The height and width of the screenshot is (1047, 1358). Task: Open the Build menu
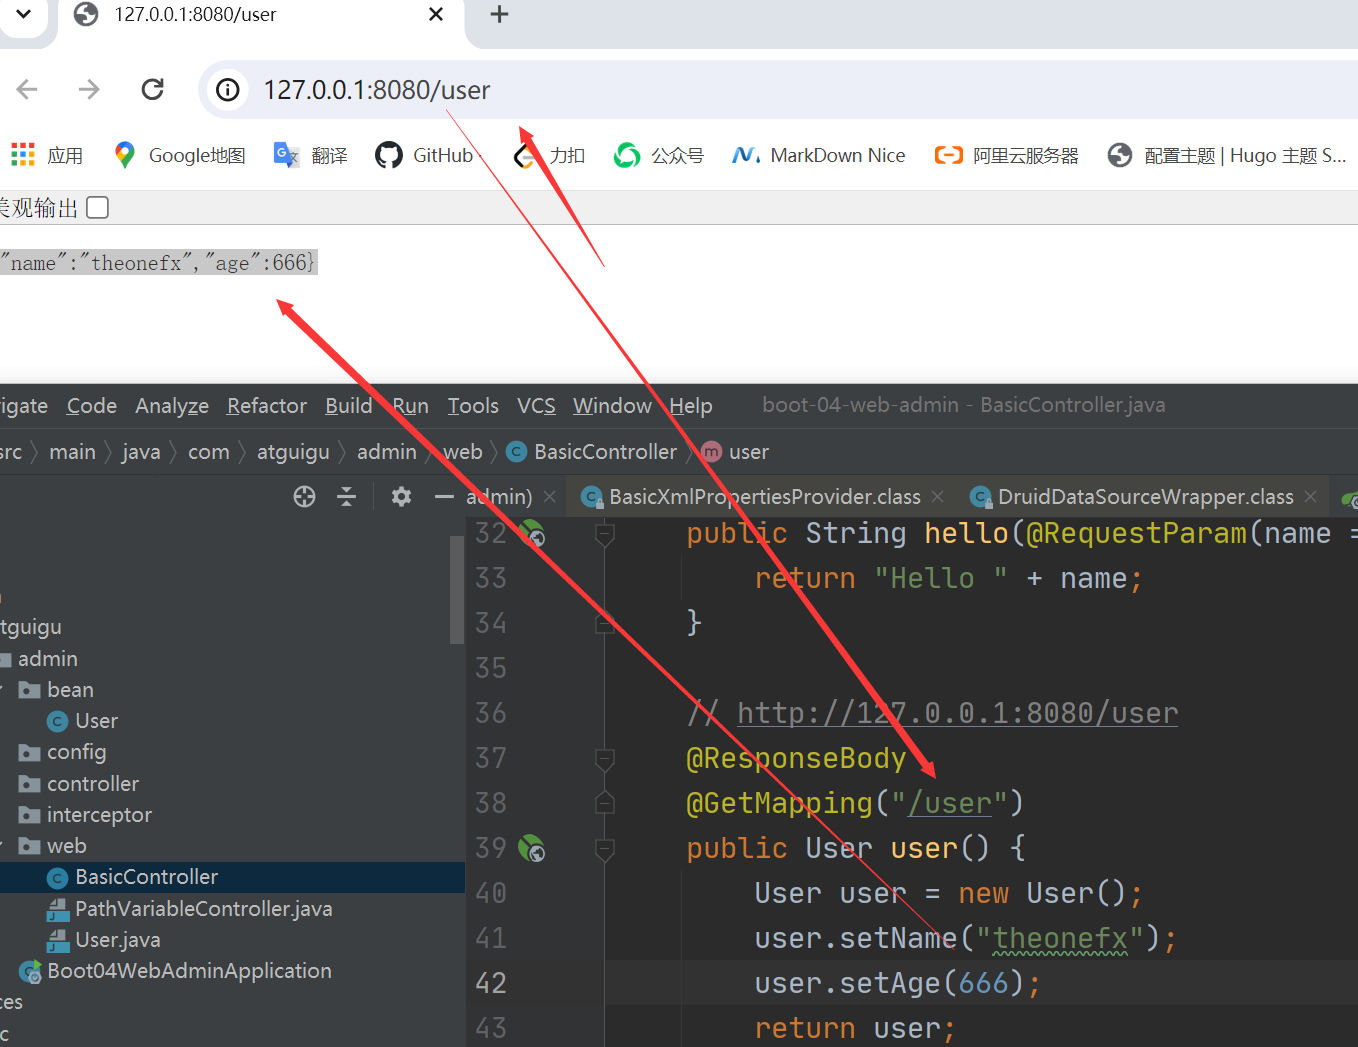click(x=348, y=406)
